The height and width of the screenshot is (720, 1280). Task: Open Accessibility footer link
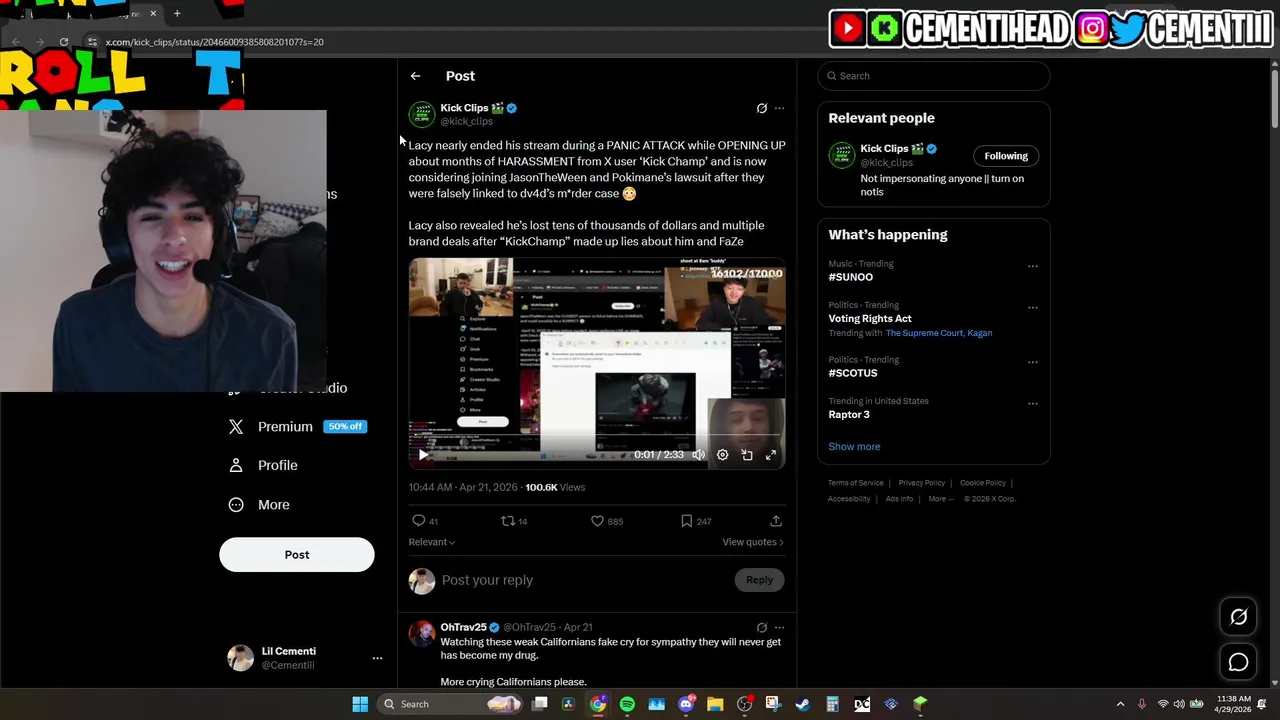coord(849,499)
